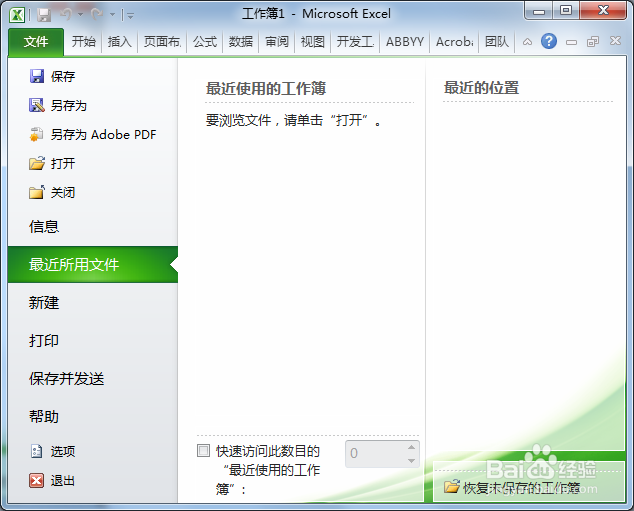
Task: Open the redo history dropdown arrow
Action: point(112,15)
